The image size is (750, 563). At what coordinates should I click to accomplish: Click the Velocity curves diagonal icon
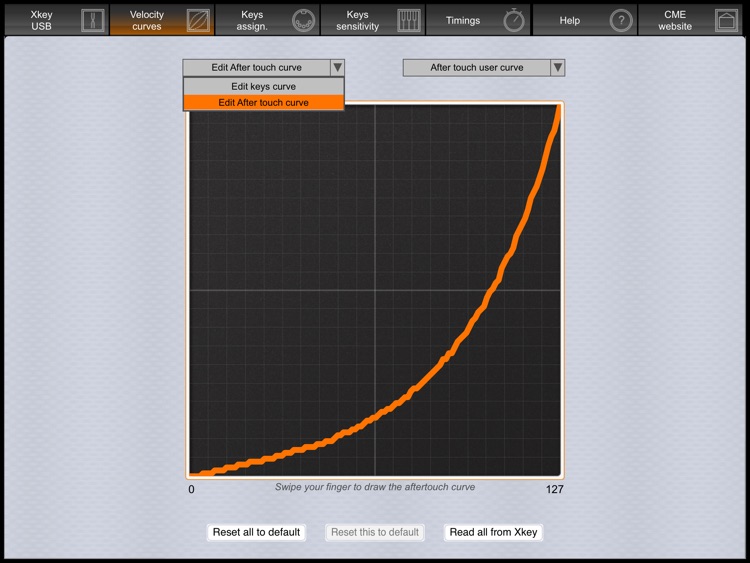pyautogui.click(x=198, y=21)
